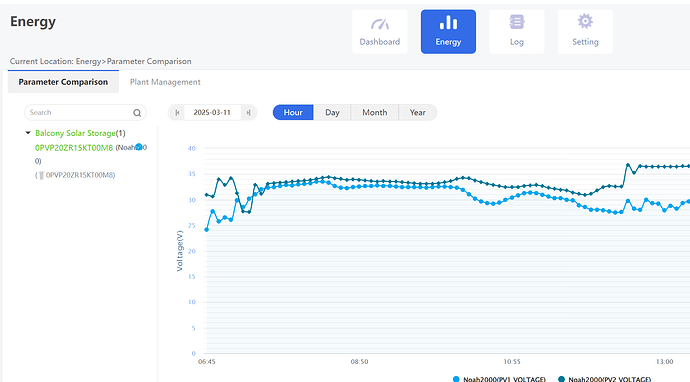Toggle Noah2000(PV1 VOLTAGE) legend entry

[x=499, y=379]
